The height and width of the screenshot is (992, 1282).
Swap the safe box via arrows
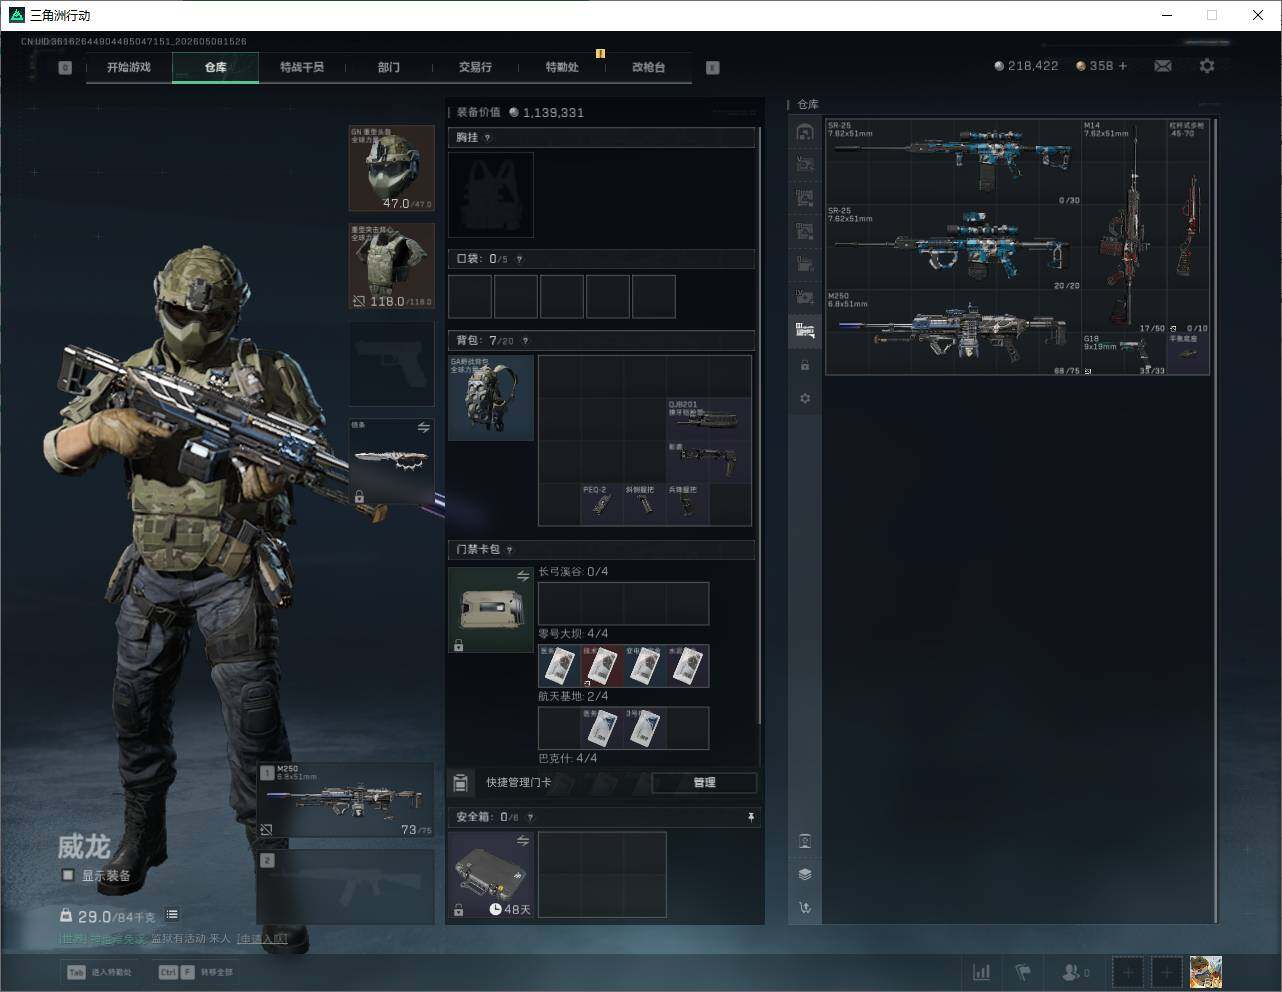523,841
